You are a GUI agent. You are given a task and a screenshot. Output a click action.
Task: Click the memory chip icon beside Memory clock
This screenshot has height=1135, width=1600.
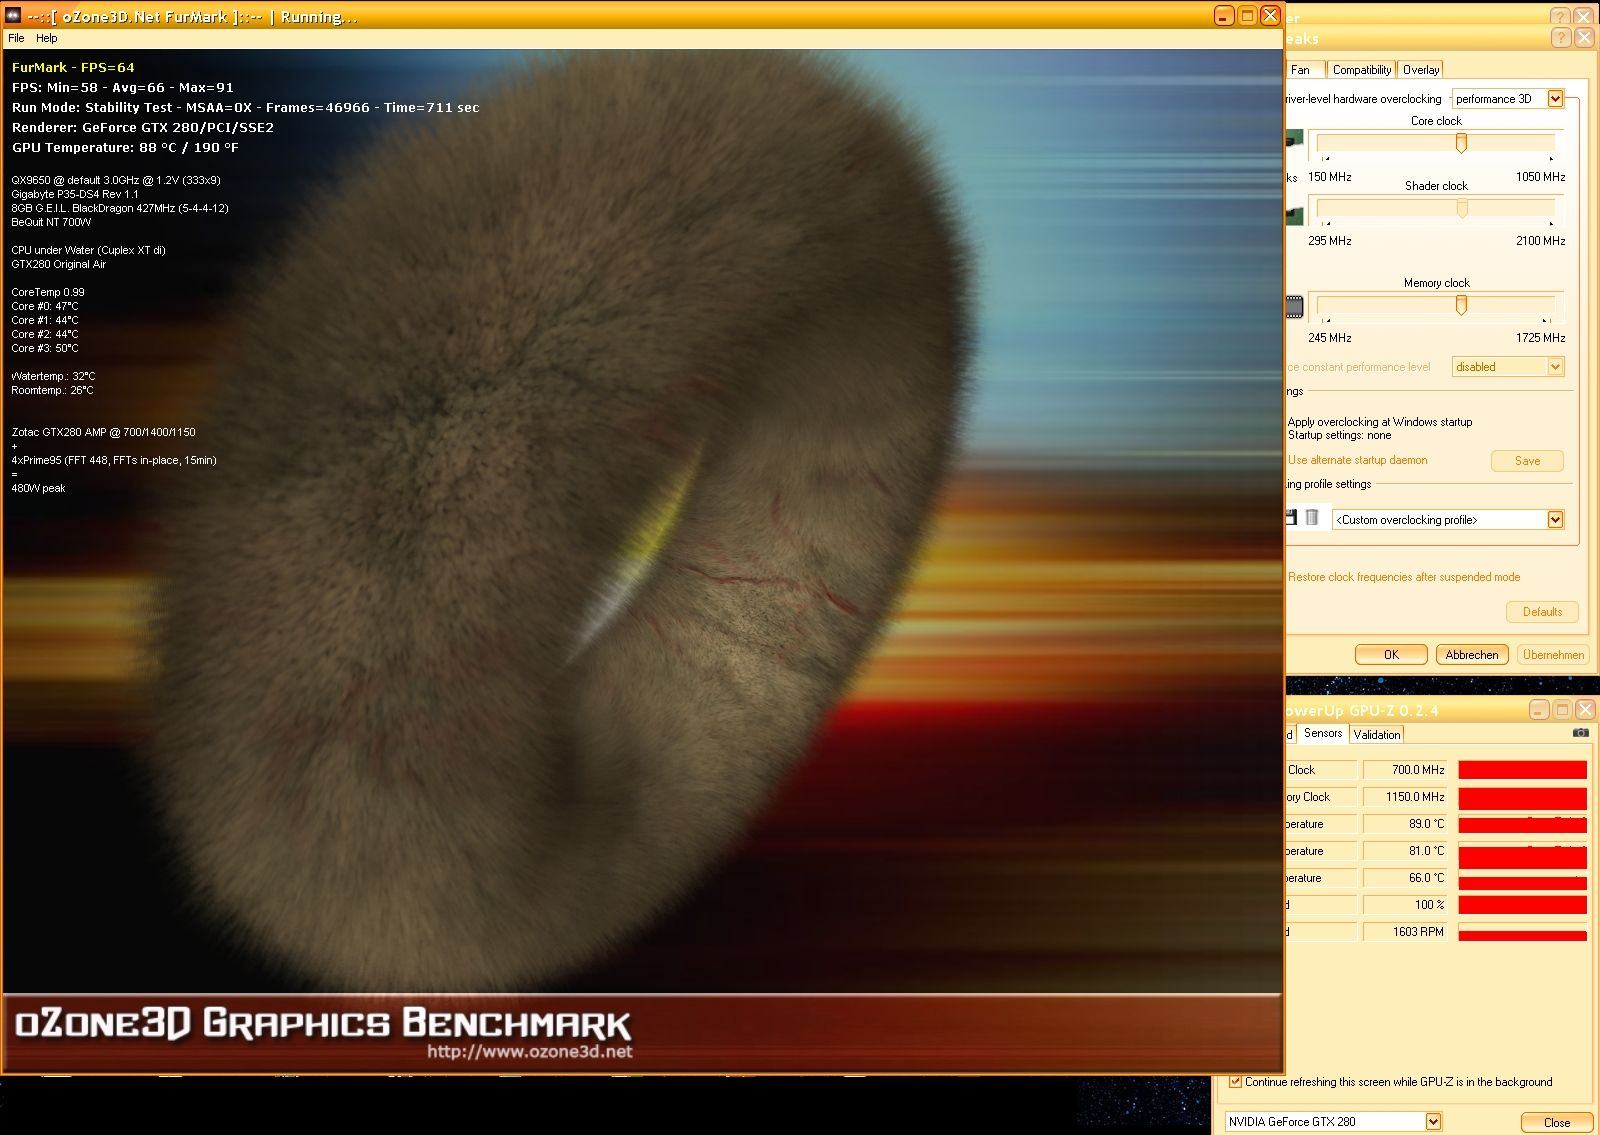click(x=1294, y=306)
